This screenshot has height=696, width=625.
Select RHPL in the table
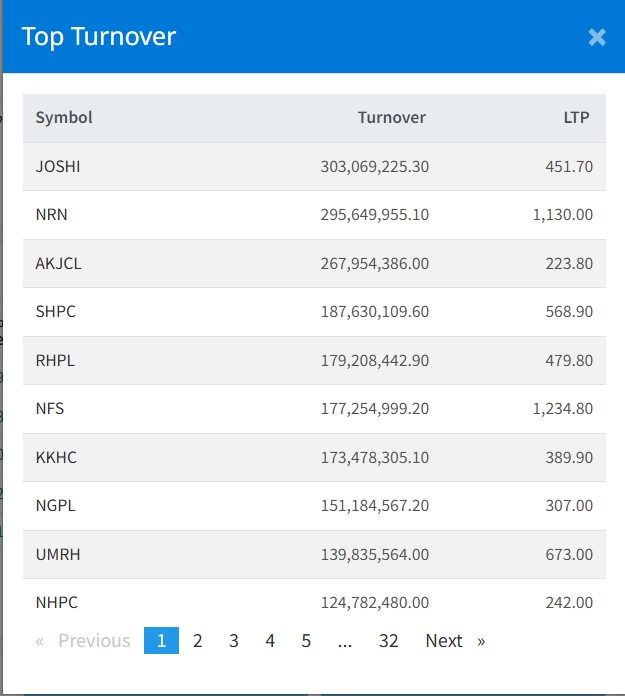point(56,361)
